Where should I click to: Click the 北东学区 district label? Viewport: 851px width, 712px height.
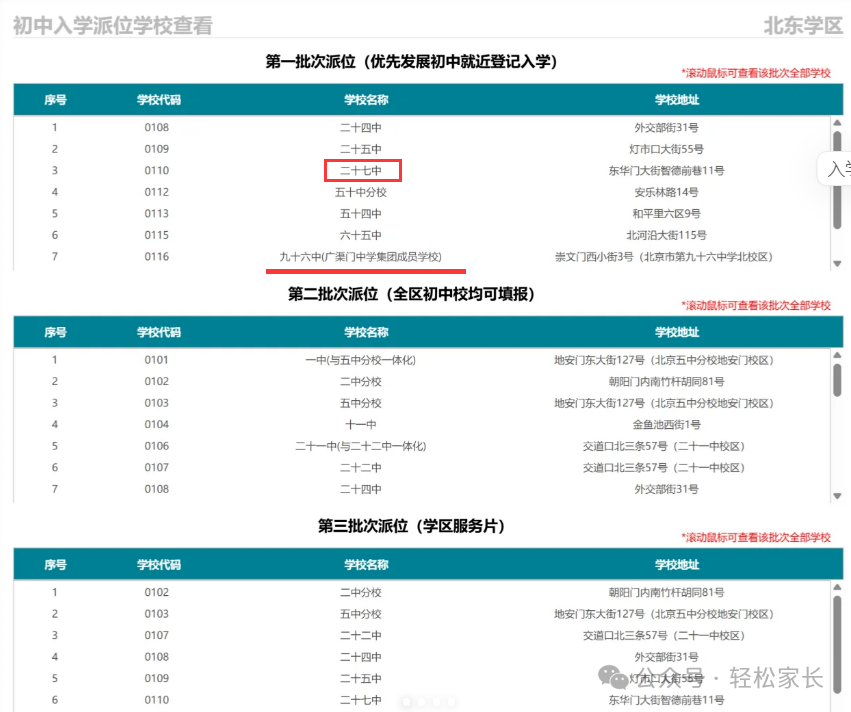[803, 26]
